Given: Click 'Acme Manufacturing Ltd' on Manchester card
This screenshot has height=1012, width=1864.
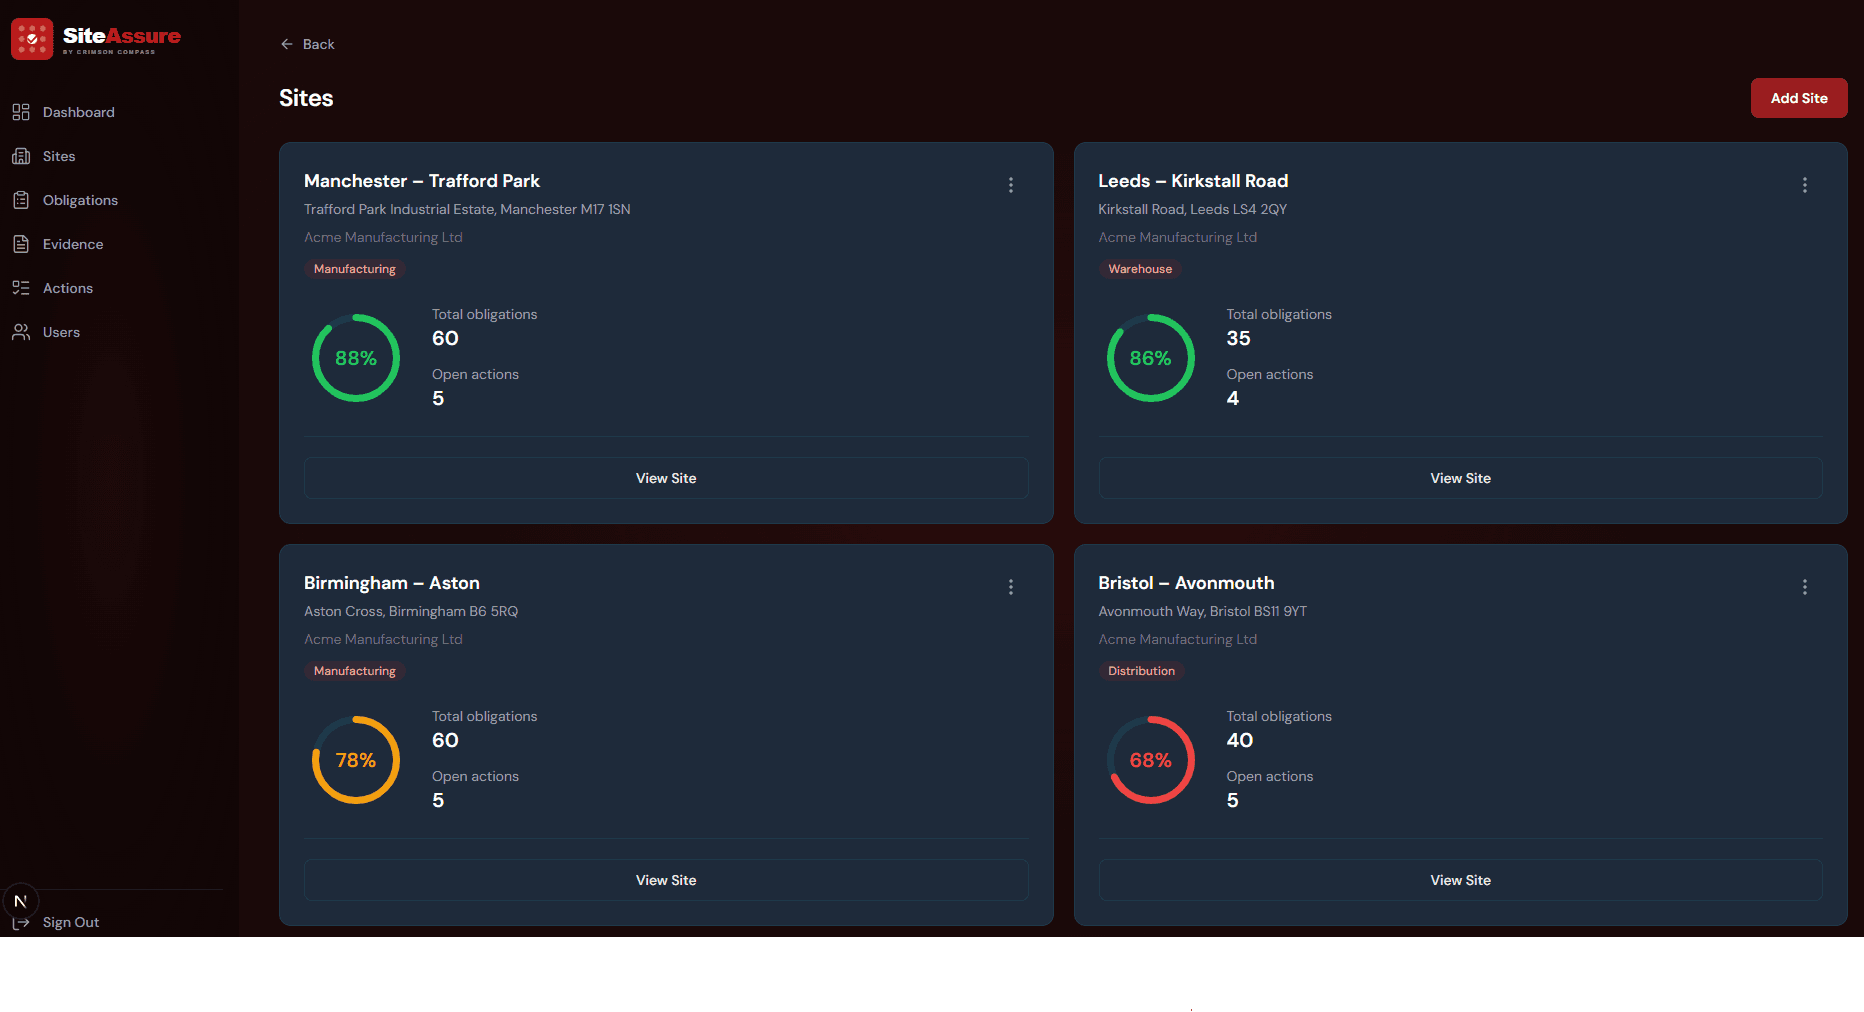Looking at the screenshot, I should (383, 237).
